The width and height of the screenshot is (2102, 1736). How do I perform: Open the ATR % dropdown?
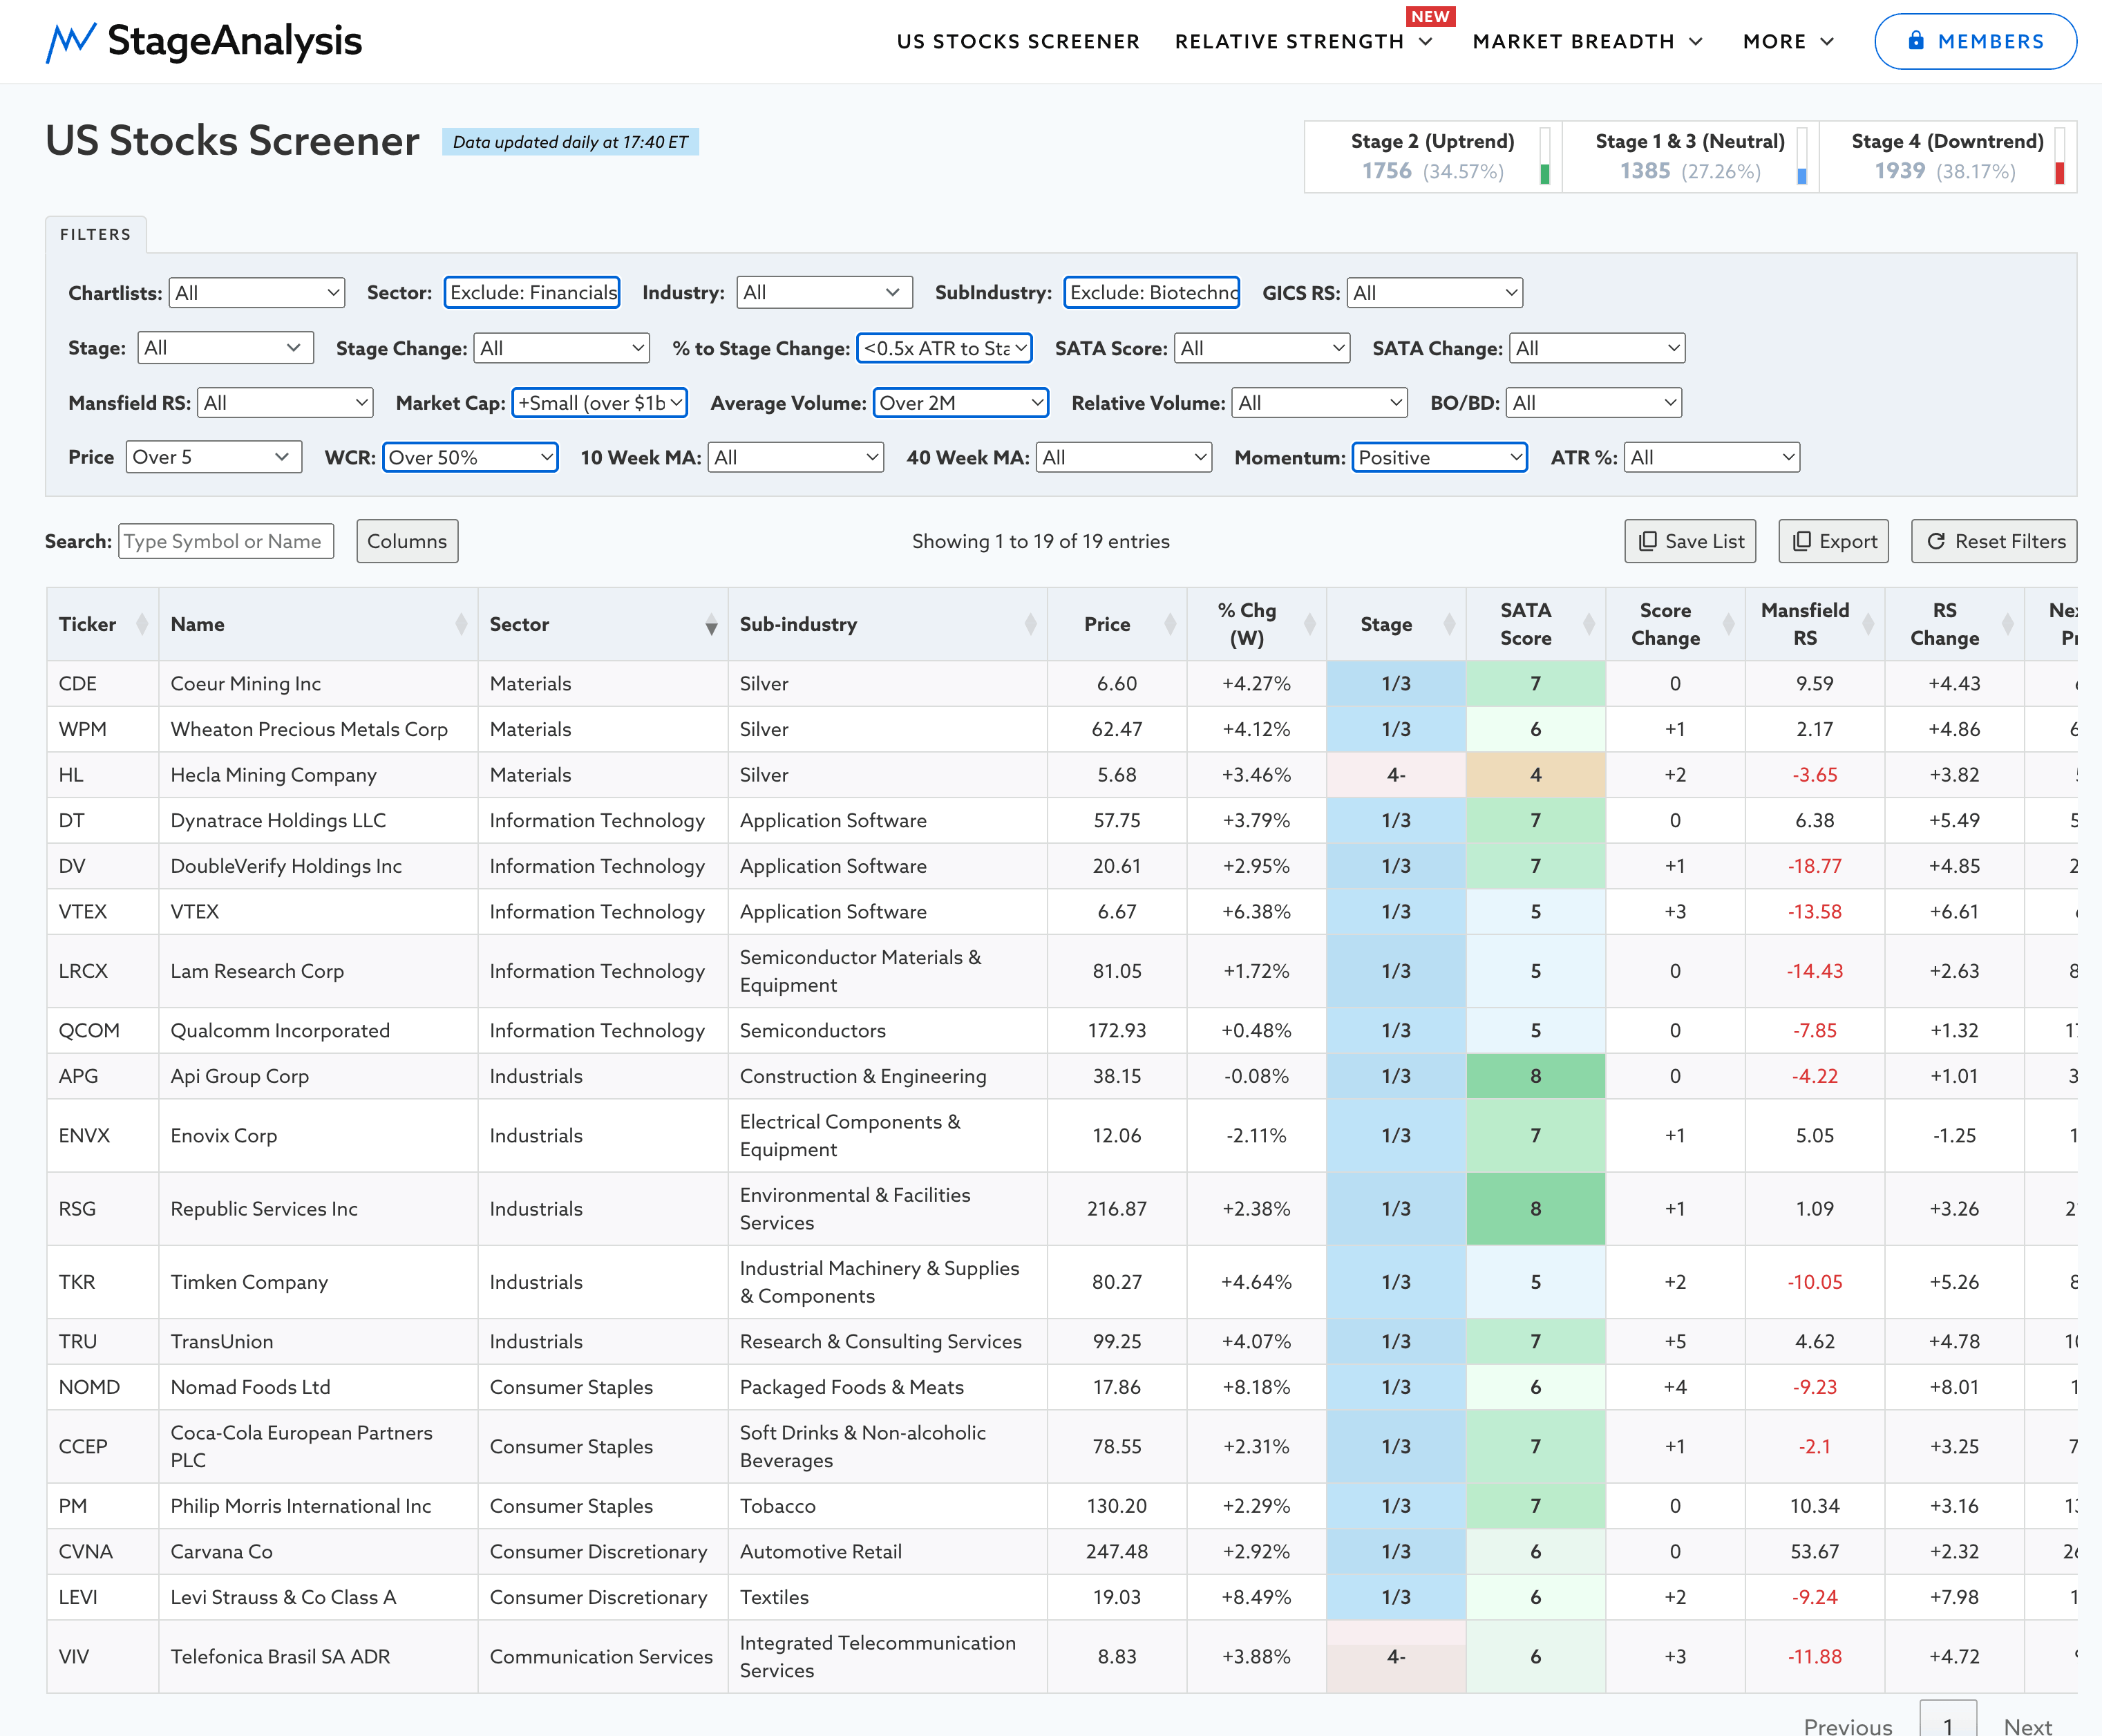(x=1711, y=457)
